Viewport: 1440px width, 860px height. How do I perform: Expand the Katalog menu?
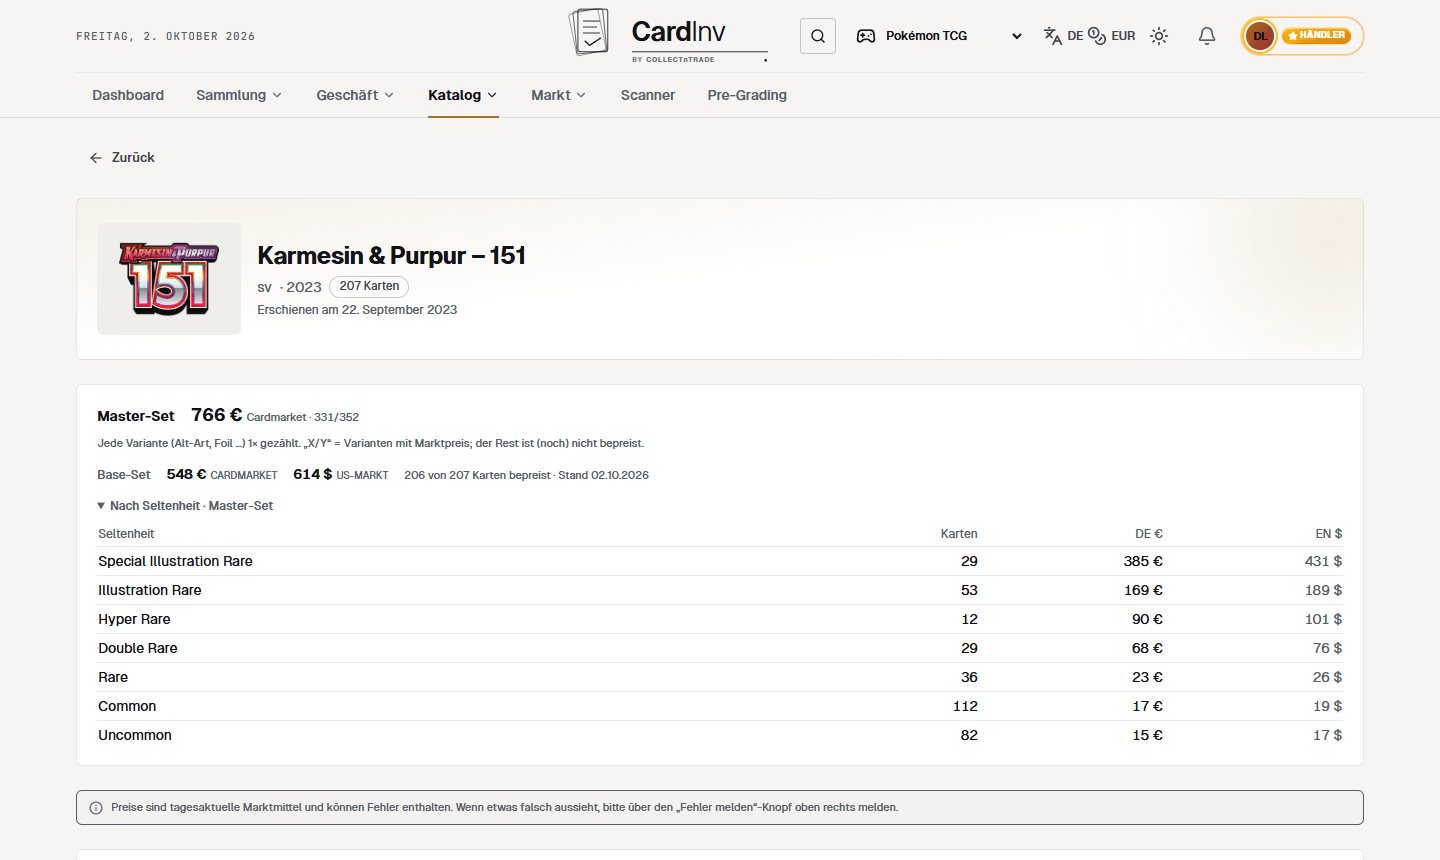(x=463, y=95)
